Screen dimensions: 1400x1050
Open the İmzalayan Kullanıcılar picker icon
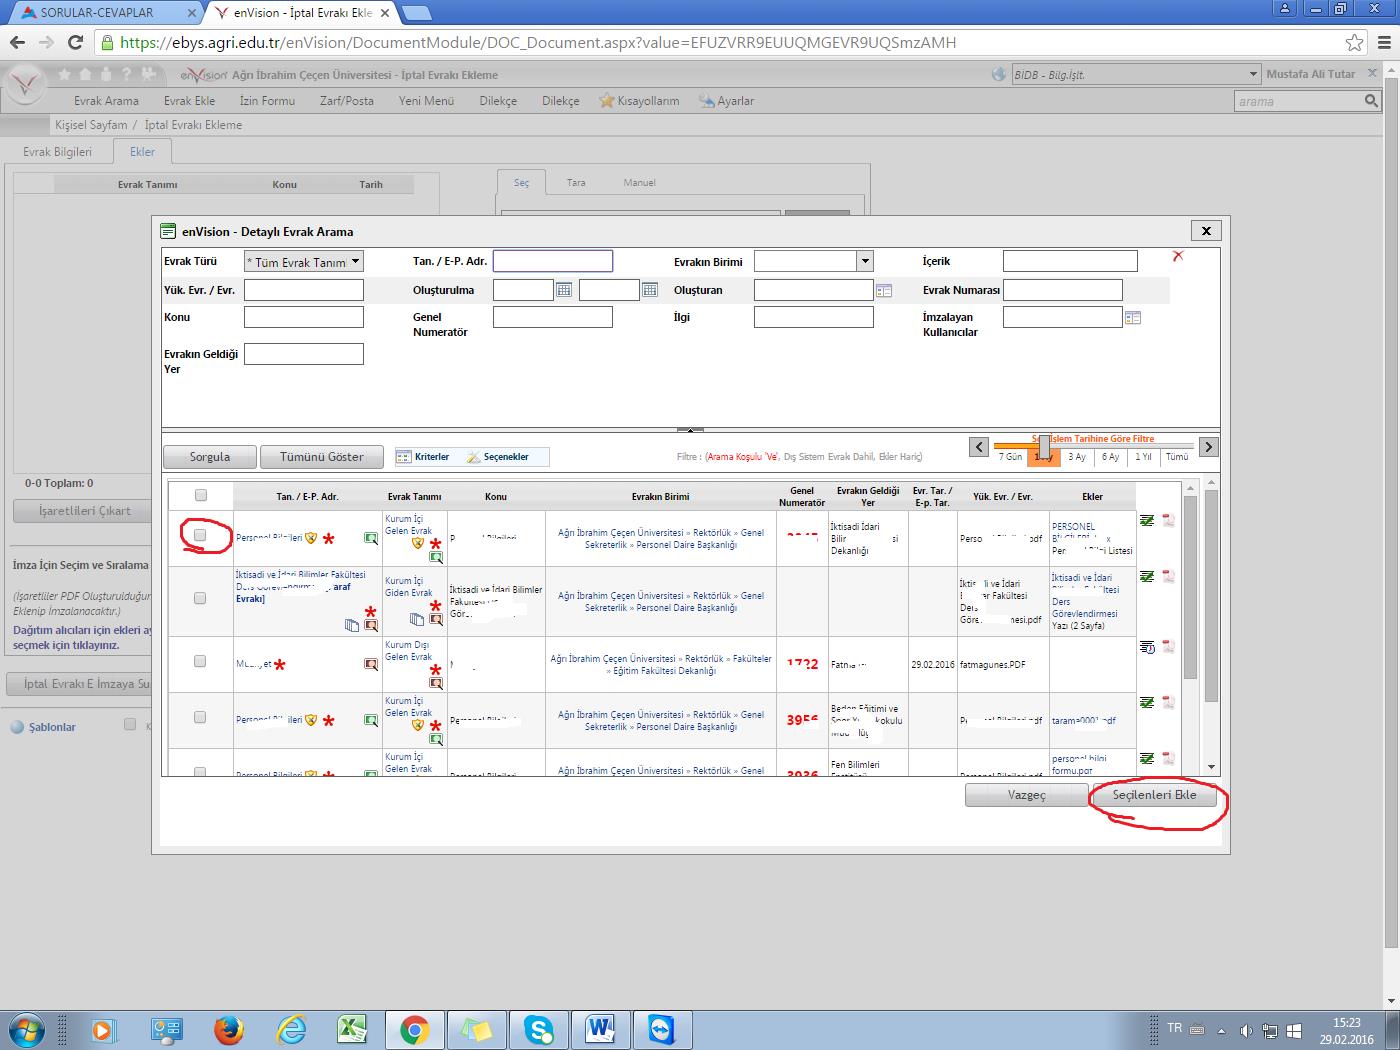pyautogui.click(x=1132, y=318)
